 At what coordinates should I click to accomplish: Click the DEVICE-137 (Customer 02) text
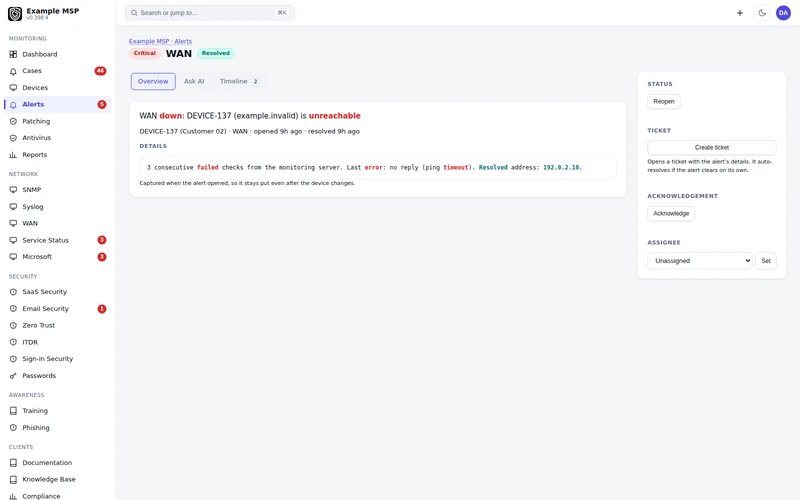coord(183,131)
